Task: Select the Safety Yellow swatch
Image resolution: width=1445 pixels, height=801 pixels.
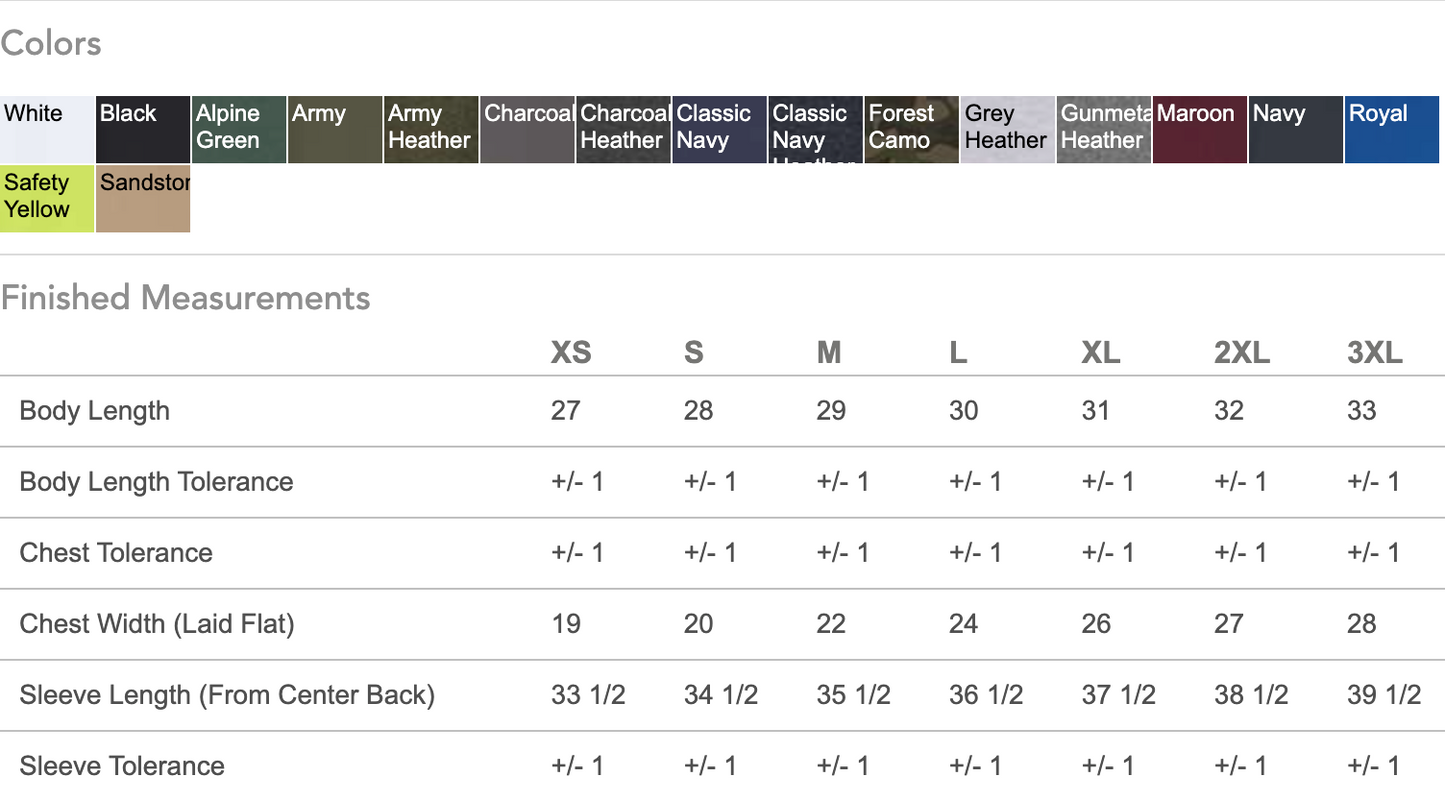Action: point(47,199)
